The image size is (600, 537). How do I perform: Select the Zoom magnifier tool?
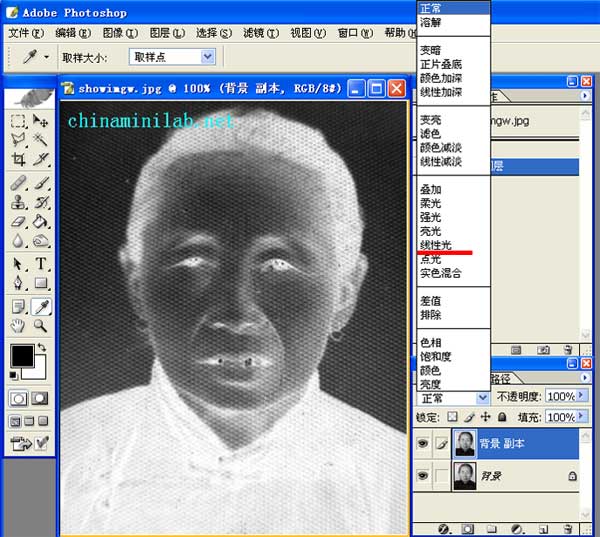(41, 325)
